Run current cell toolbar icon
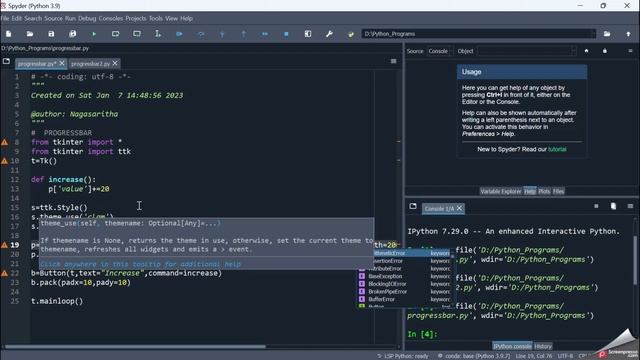 tap(116, 34)
